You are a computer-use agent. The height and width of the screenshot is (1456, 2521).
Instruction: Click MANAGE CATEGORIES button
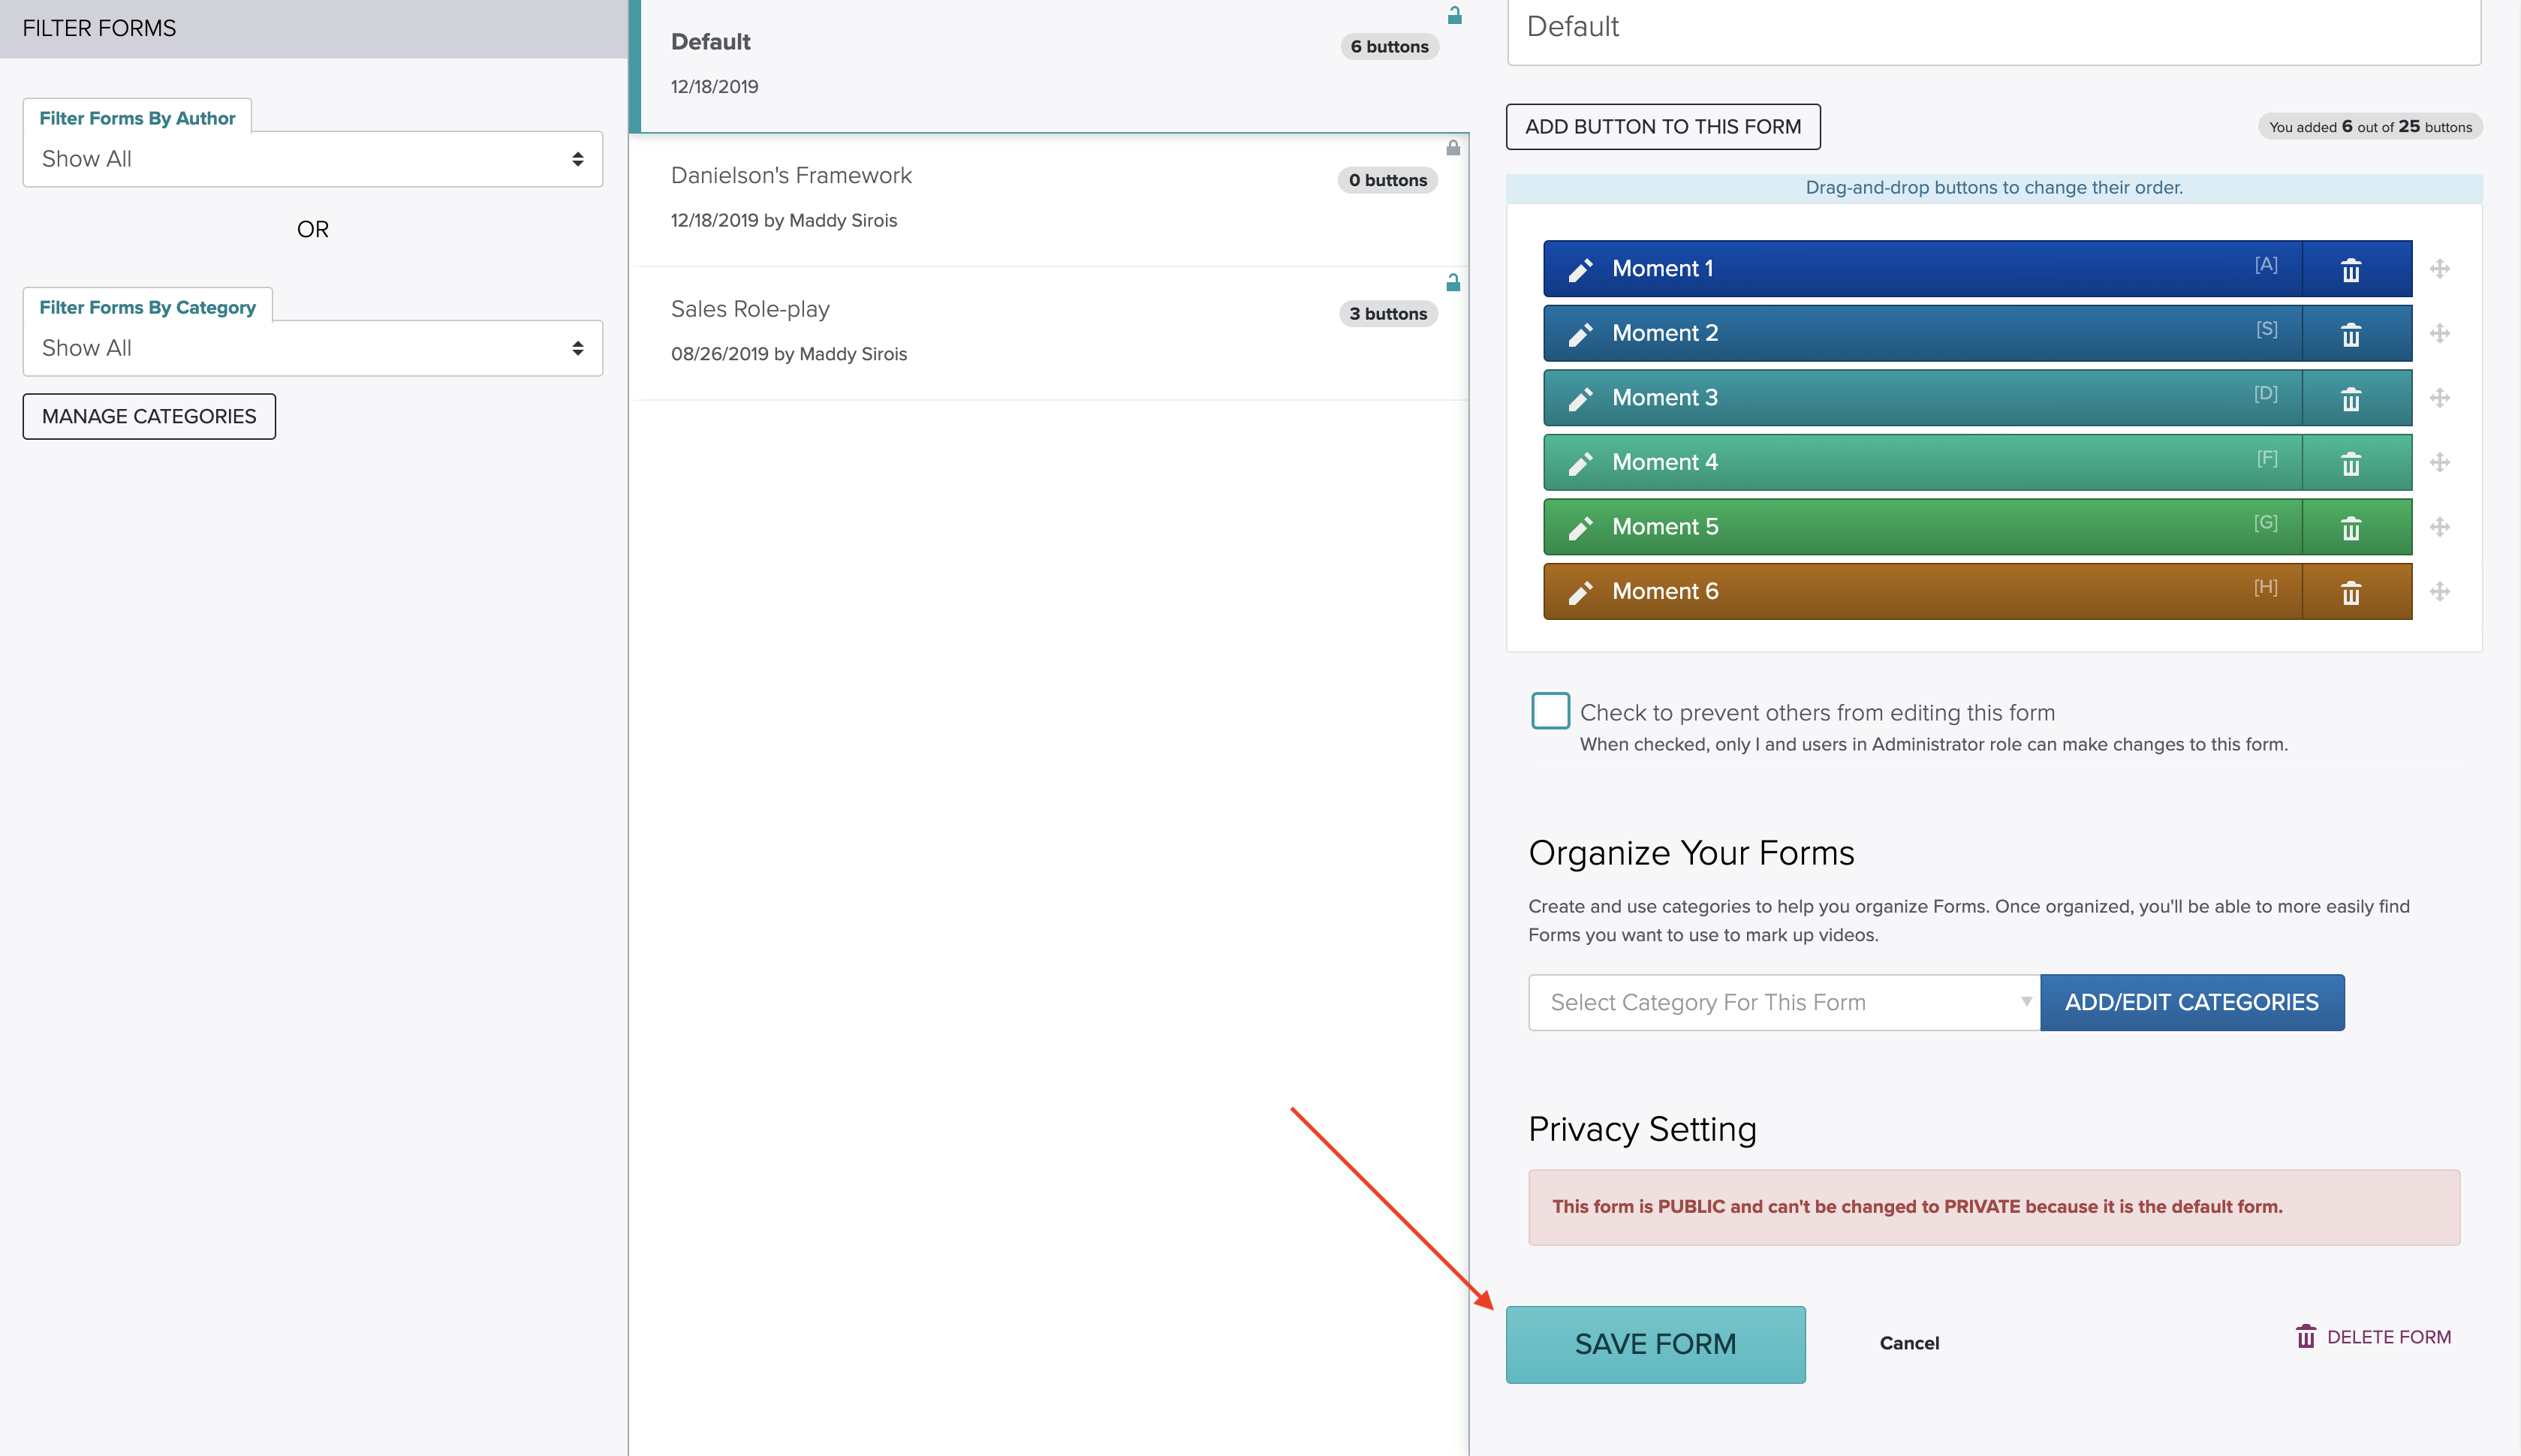[x=149, y=416]
